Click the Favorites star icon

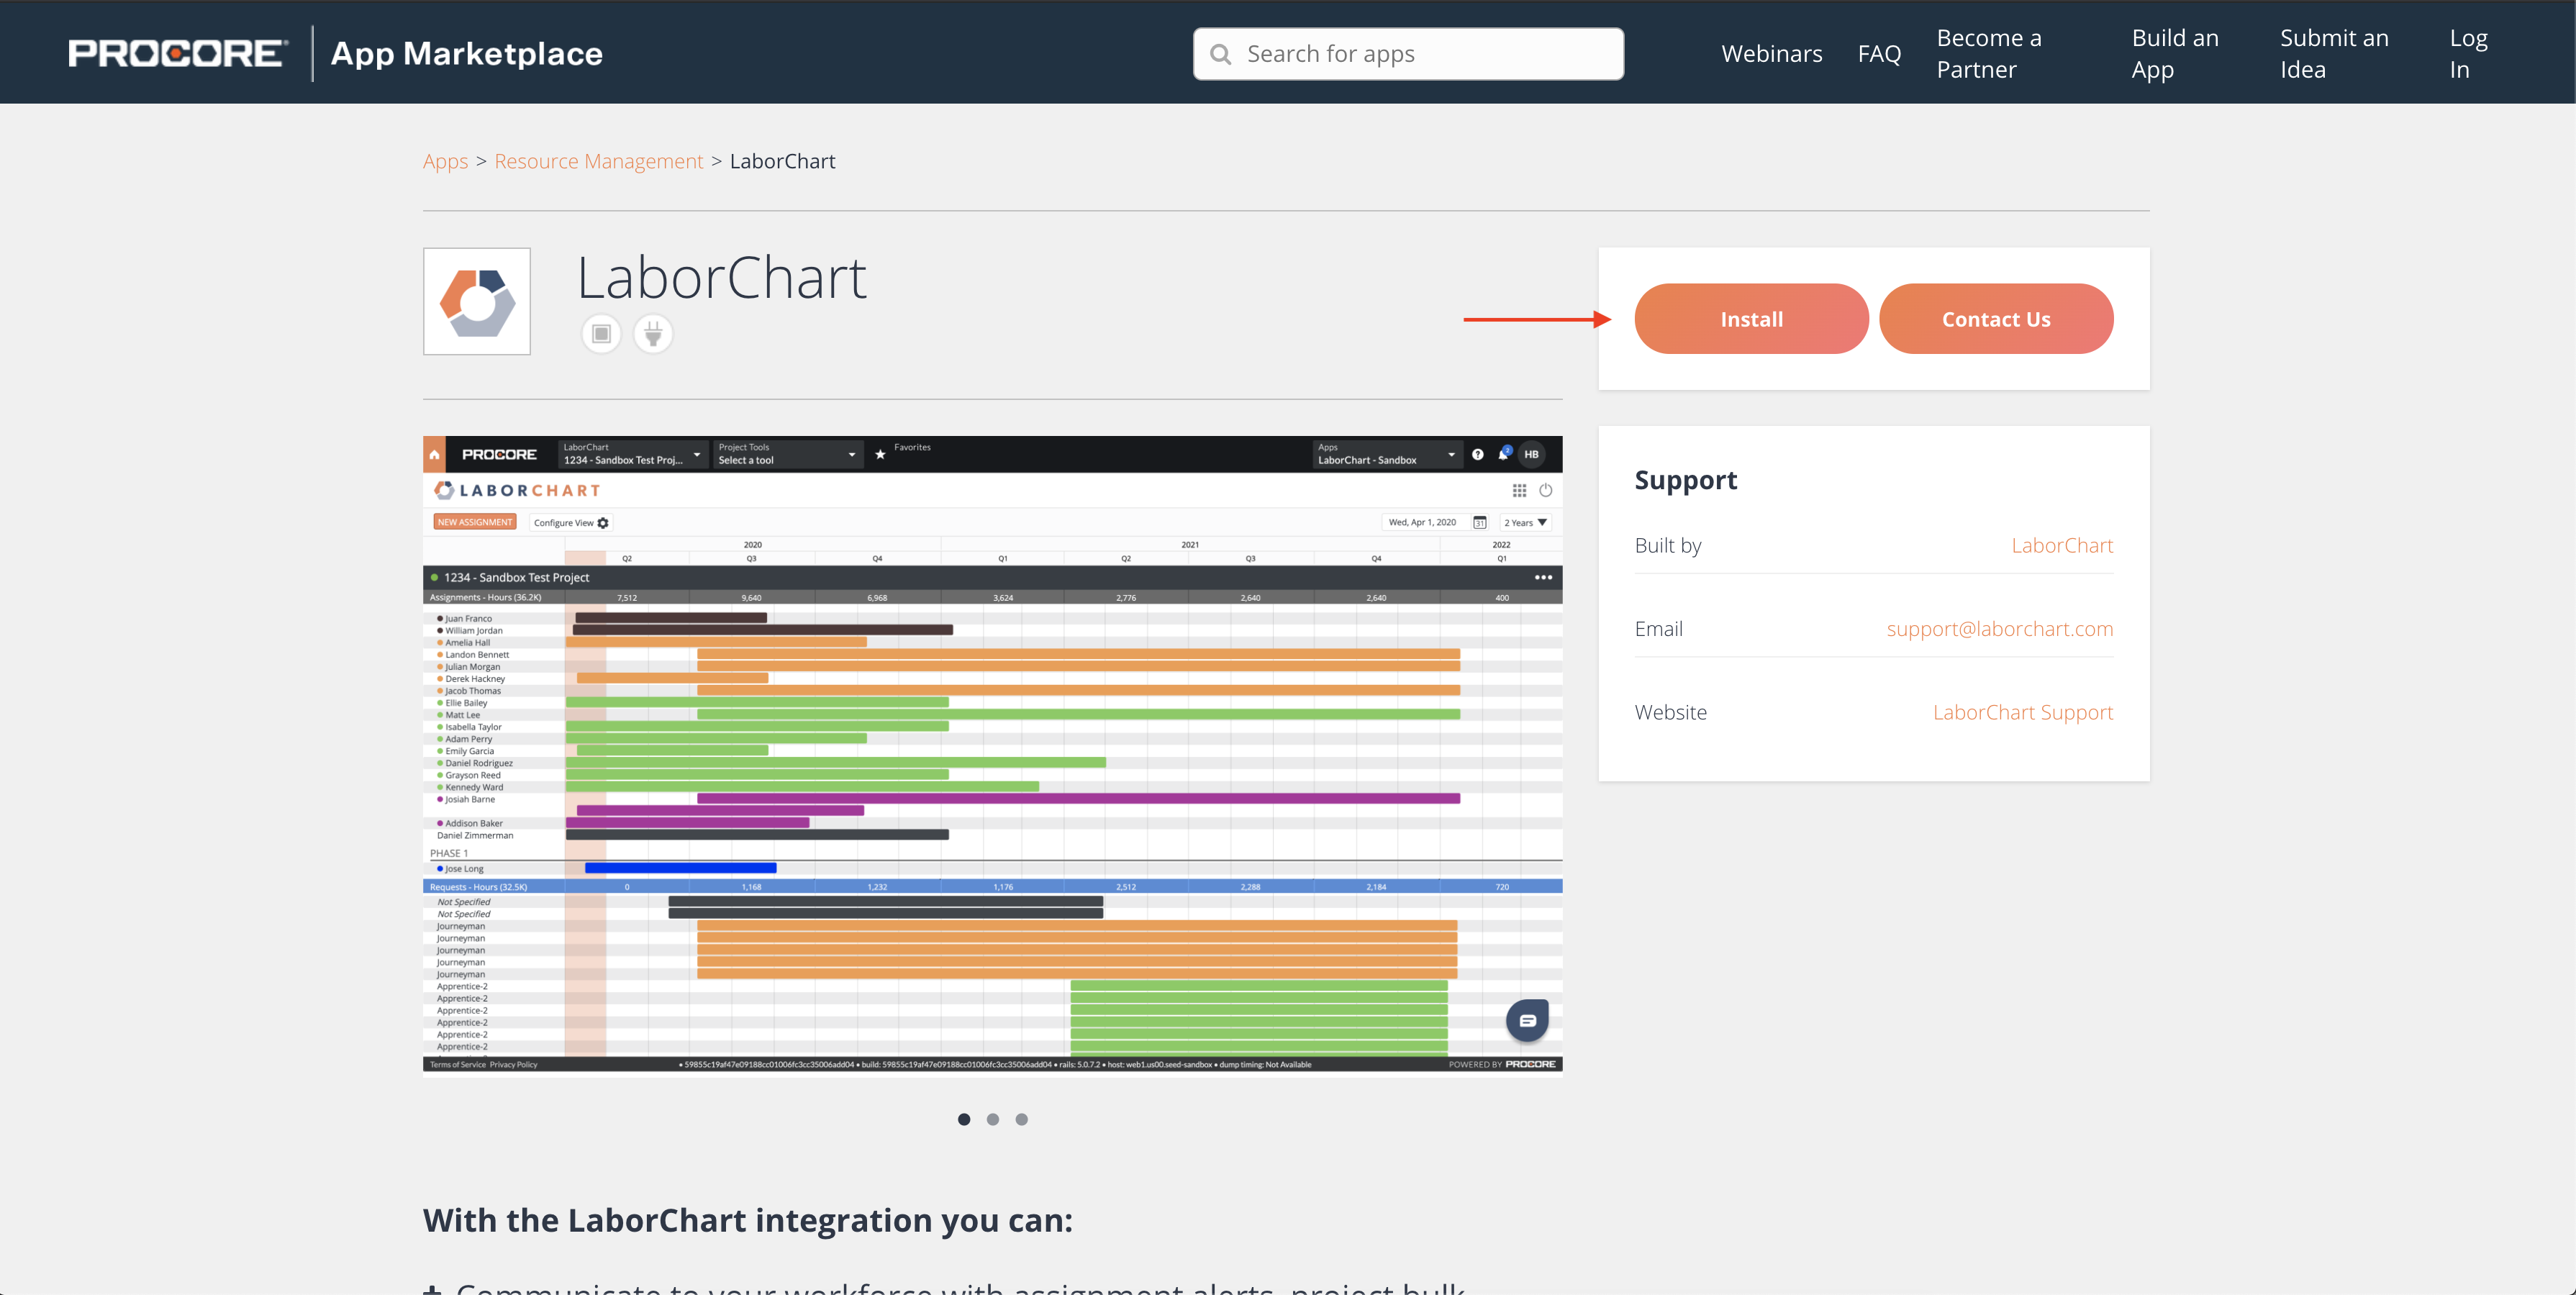pyautogui.click(x=880, y=454)
